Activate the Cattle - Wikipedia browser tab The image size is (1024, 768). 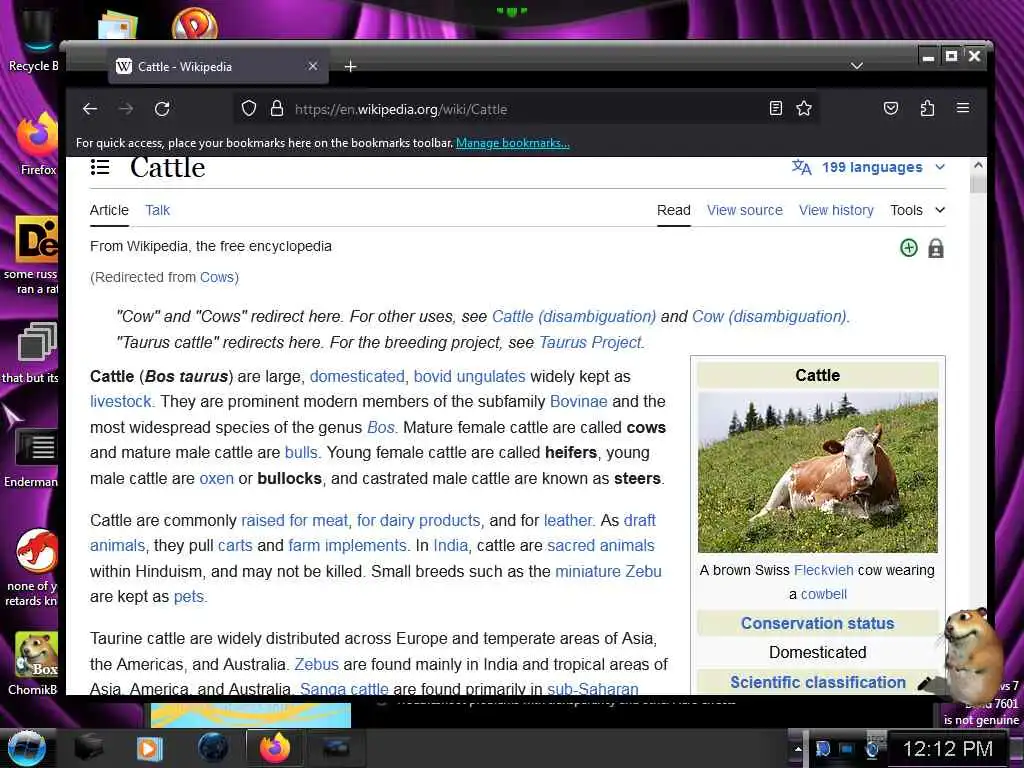coord(218,66)
